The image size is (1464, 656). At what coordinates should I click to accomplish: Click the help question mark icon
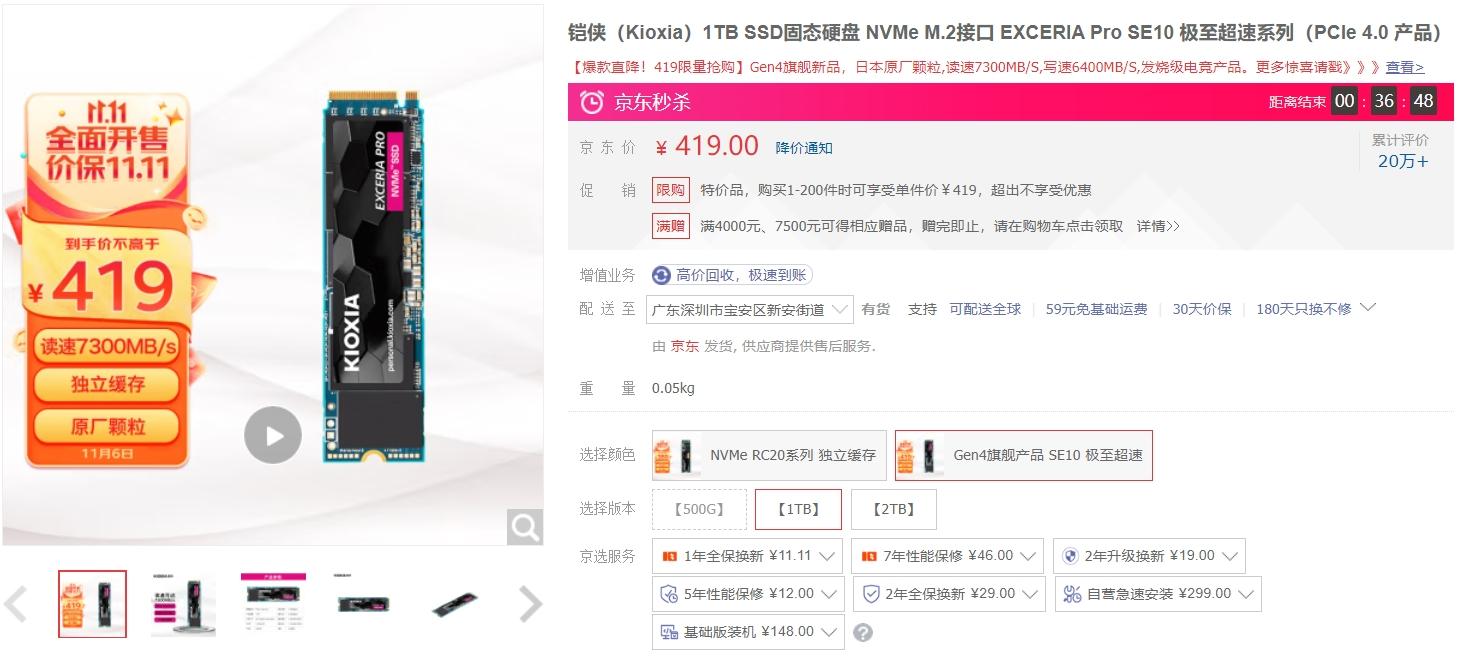[863, 632]
